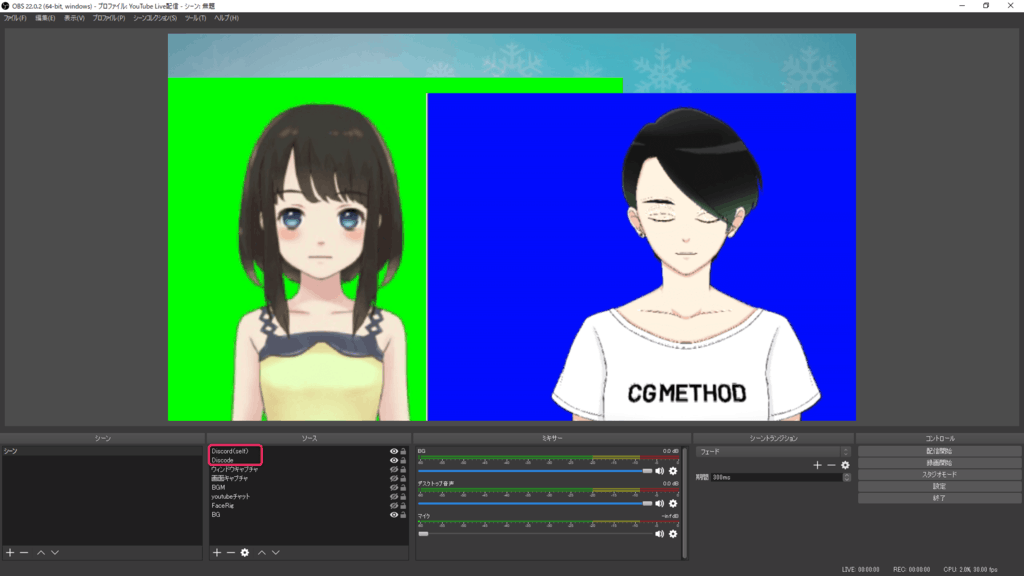1024x576 pixels.
Task: Open source properties gear icon
Action: [245, 552]
